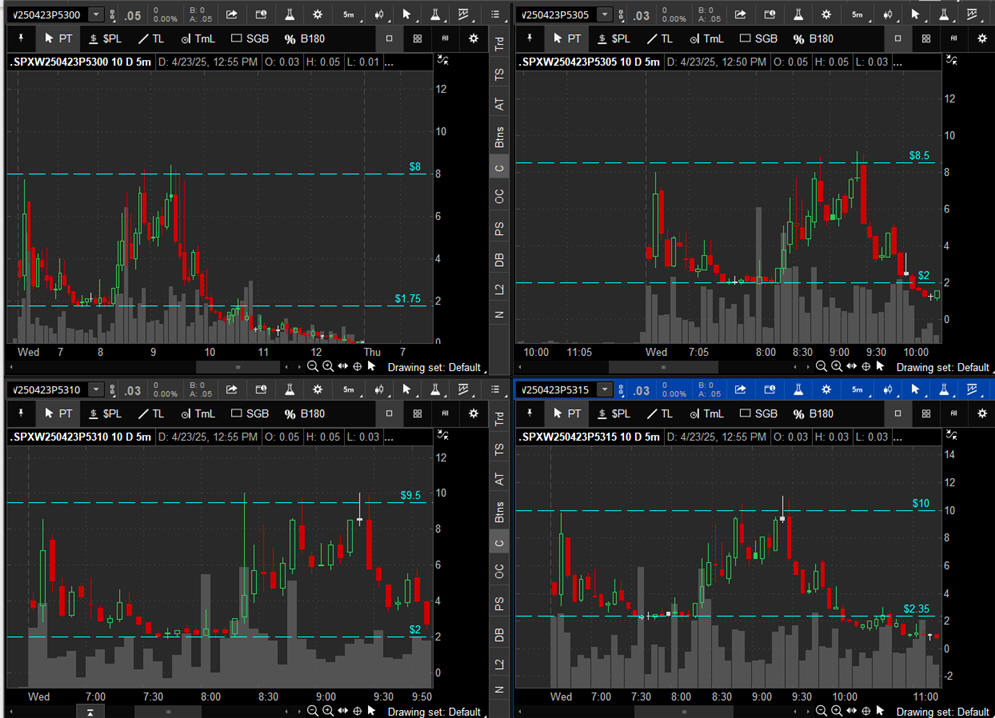
Task: Toggle PT pointer tool in bottom-left chart
Action: point(58,413)
